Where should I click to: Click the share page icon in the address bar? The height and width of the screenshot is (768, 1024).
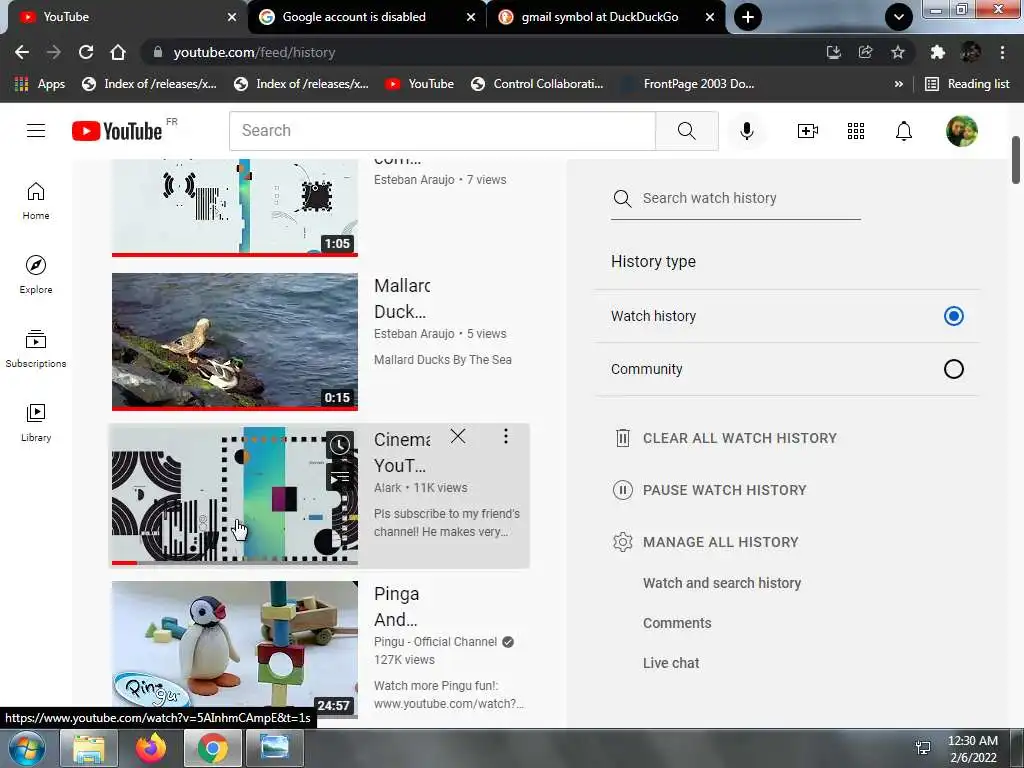[865, 52]
